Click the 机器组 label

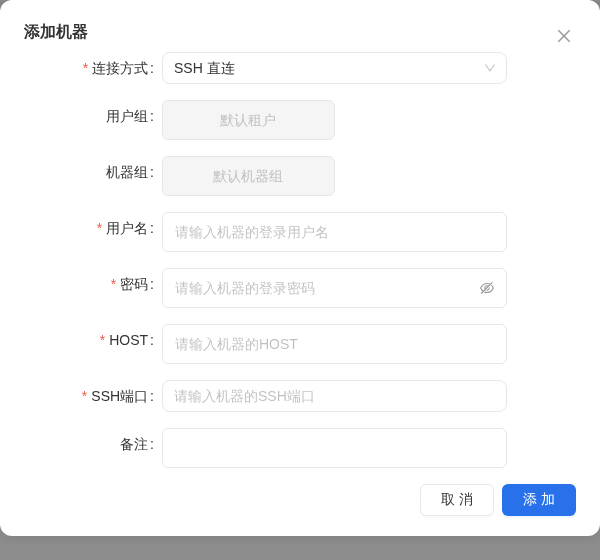pos(129,172)
